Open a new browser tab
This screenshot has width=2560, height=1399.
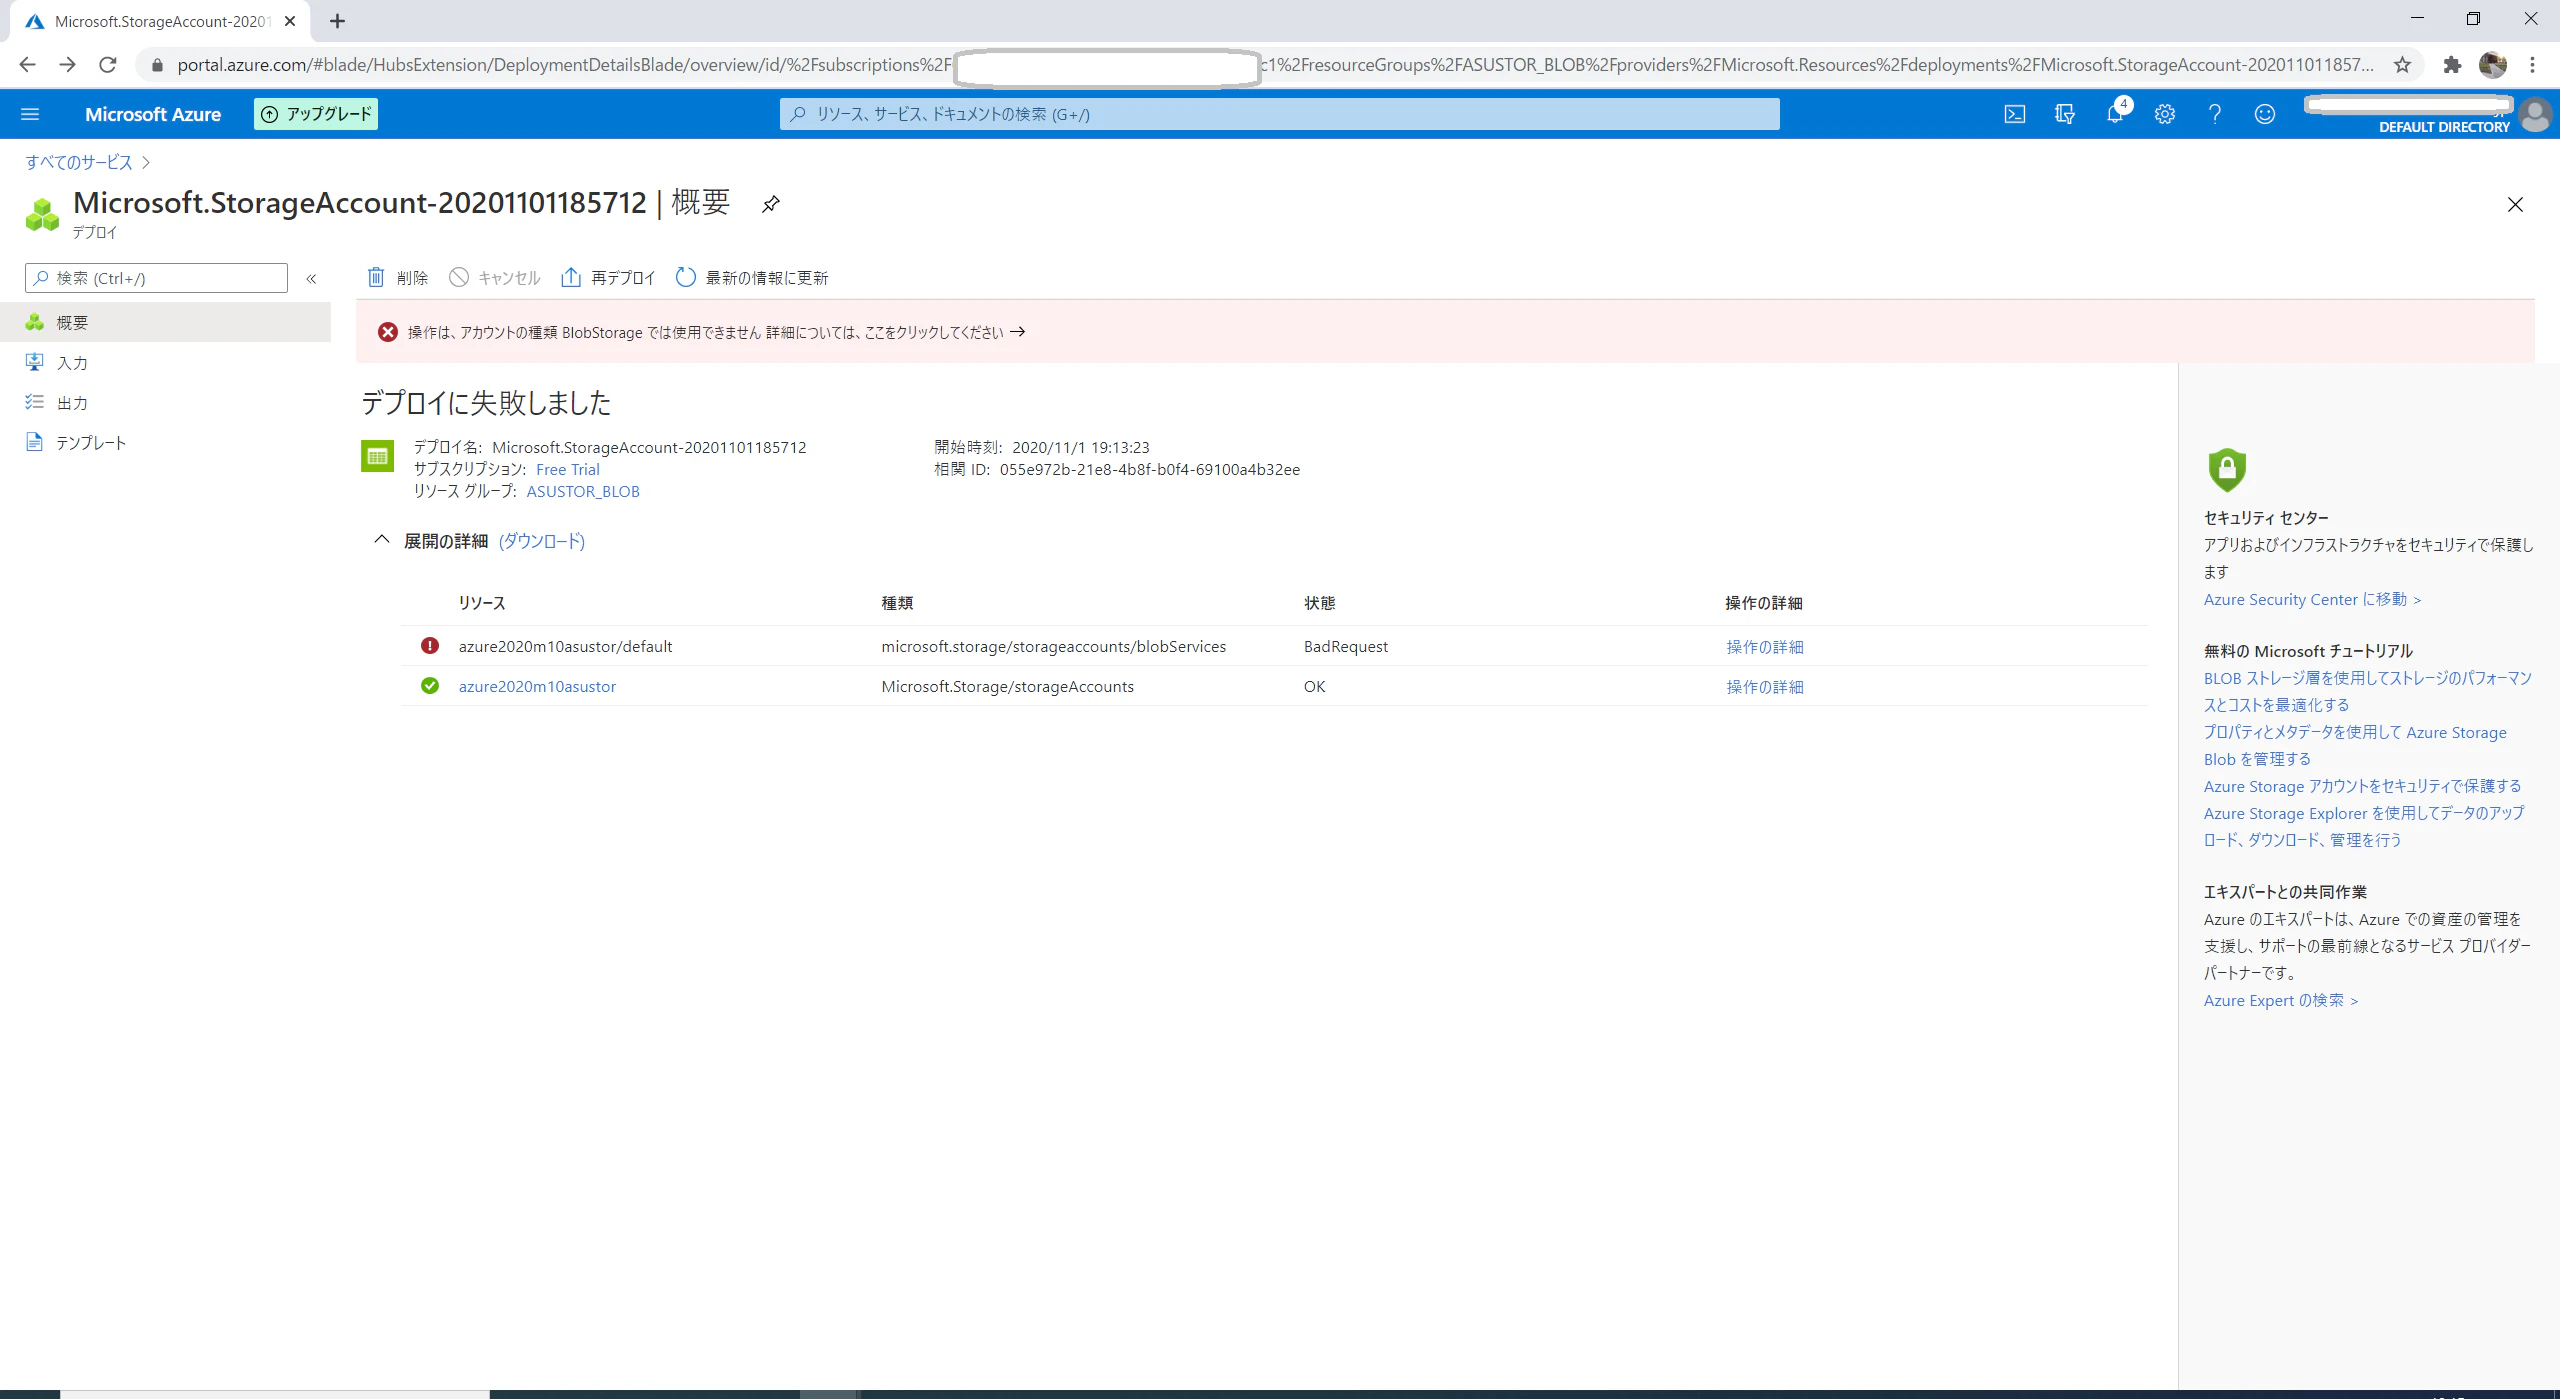[337, 21]
